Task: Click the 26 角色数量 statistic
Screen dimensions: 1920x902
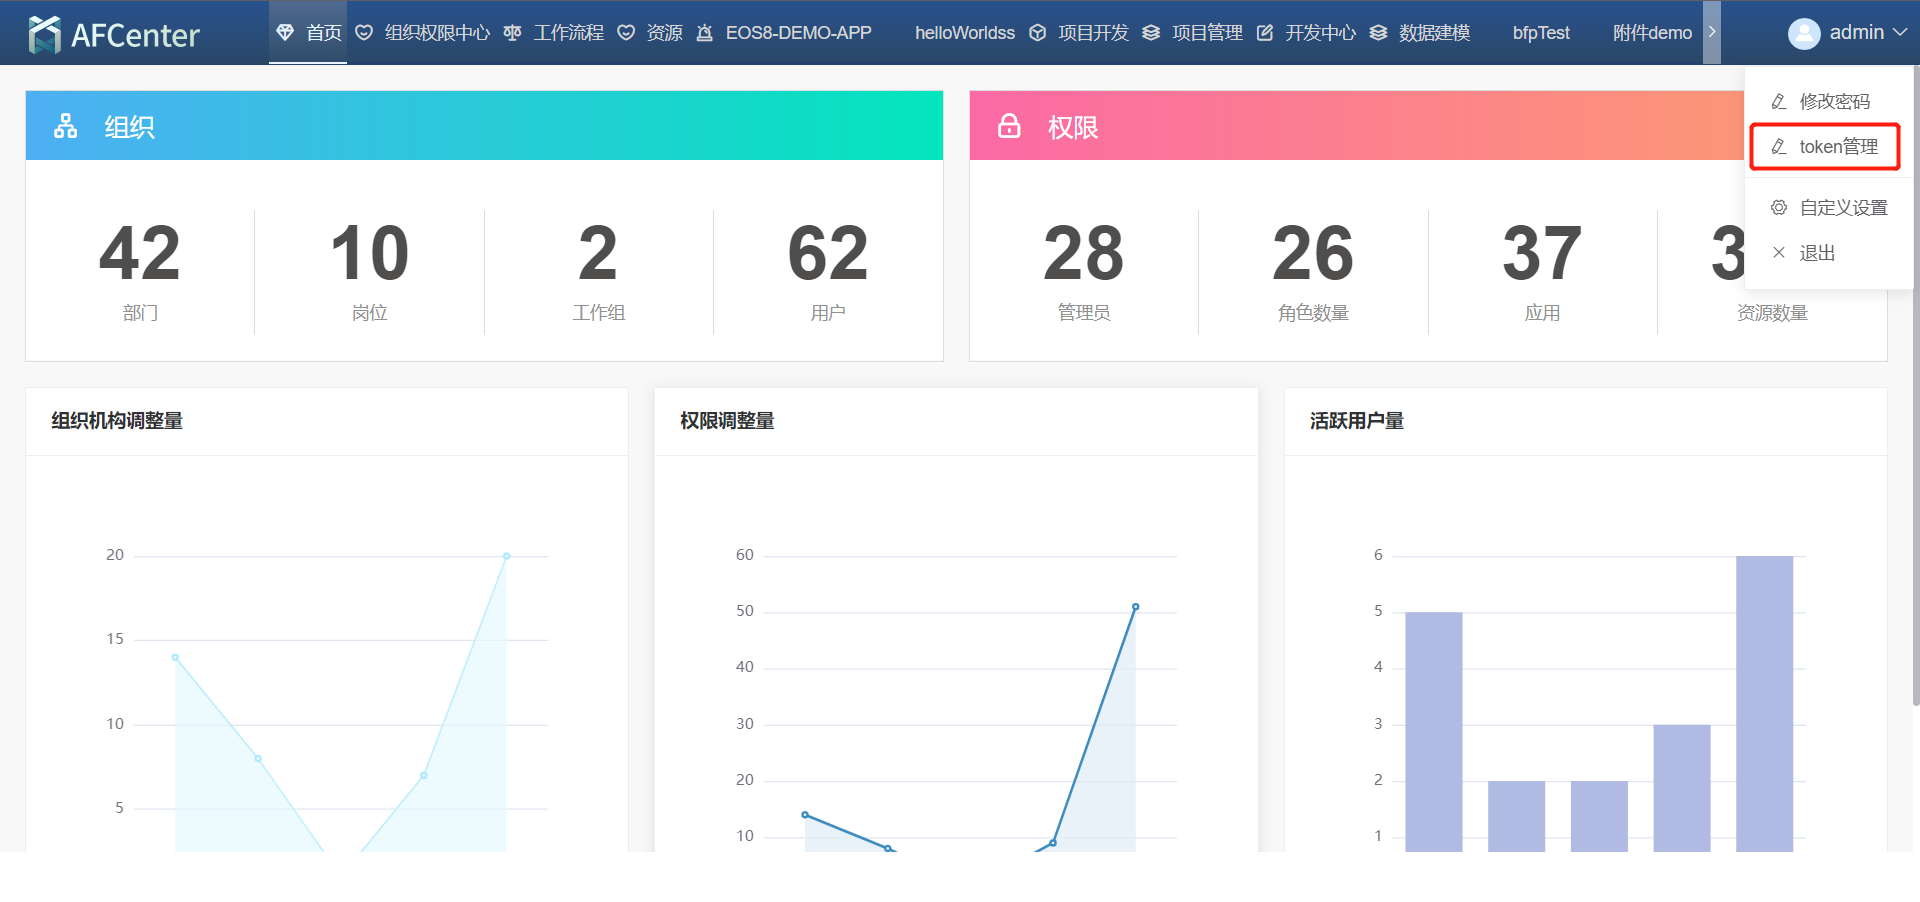Action: point(1313,270)
